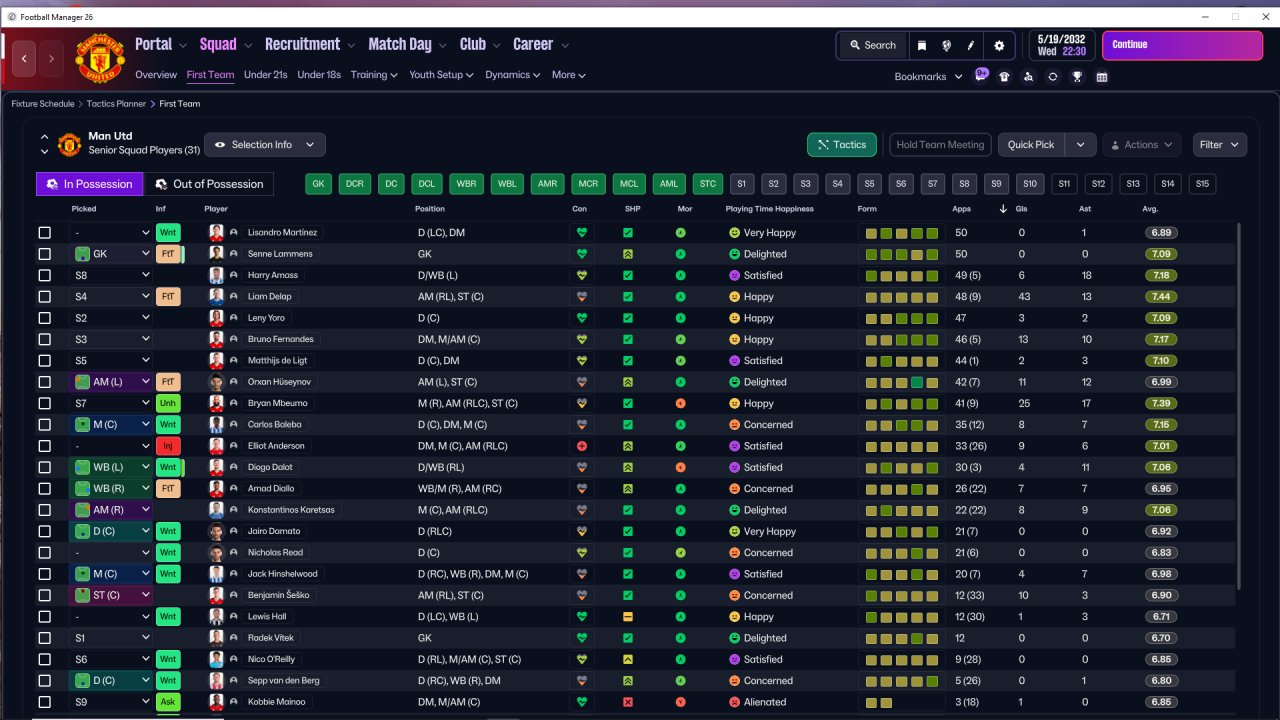1280x720 pixels.
Task: Click the Quick Pick button
Action: point(1031,145)
